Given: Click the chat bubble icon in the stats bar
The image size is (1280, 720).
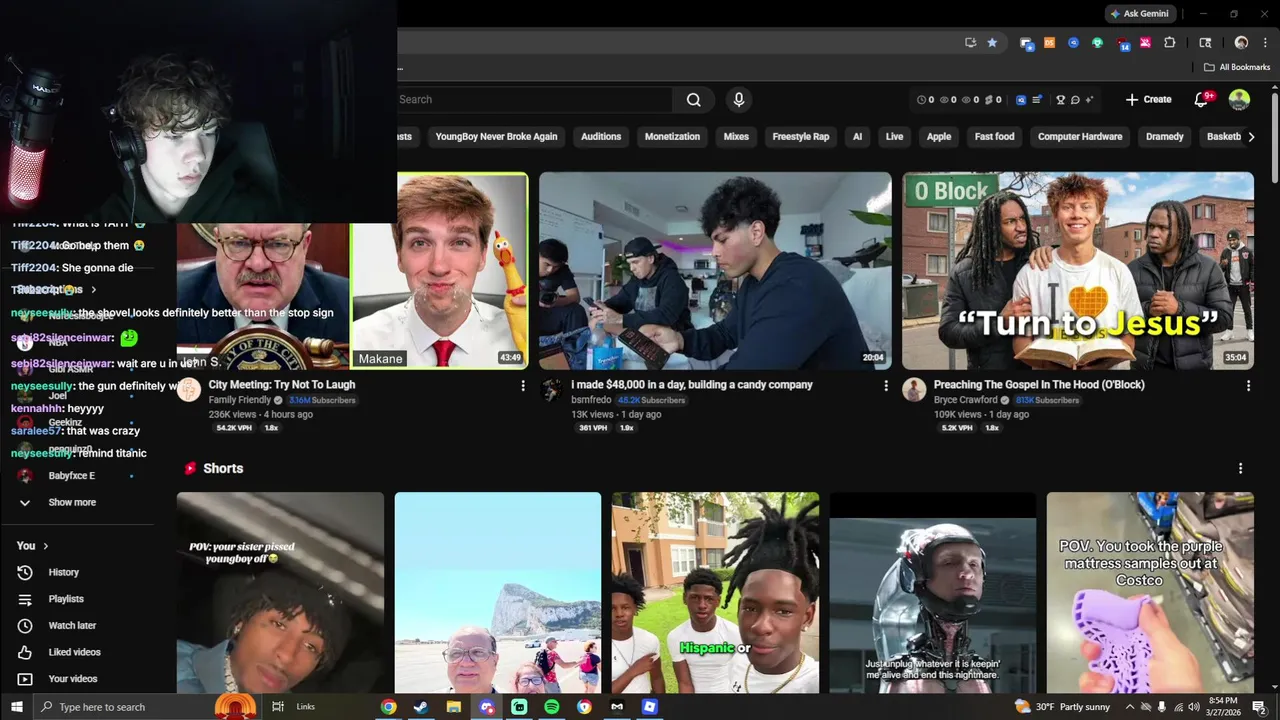Looking at the screenshot, I should click(1075, 99).
